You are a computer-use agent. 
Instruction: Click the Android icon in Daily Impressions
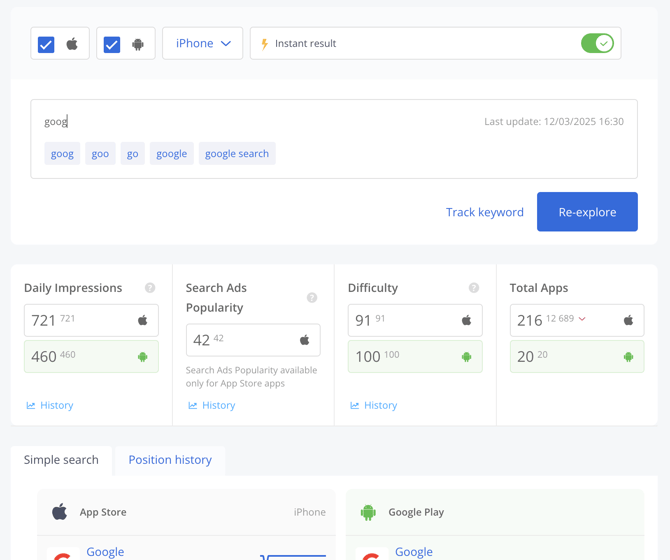pos(143,357)
